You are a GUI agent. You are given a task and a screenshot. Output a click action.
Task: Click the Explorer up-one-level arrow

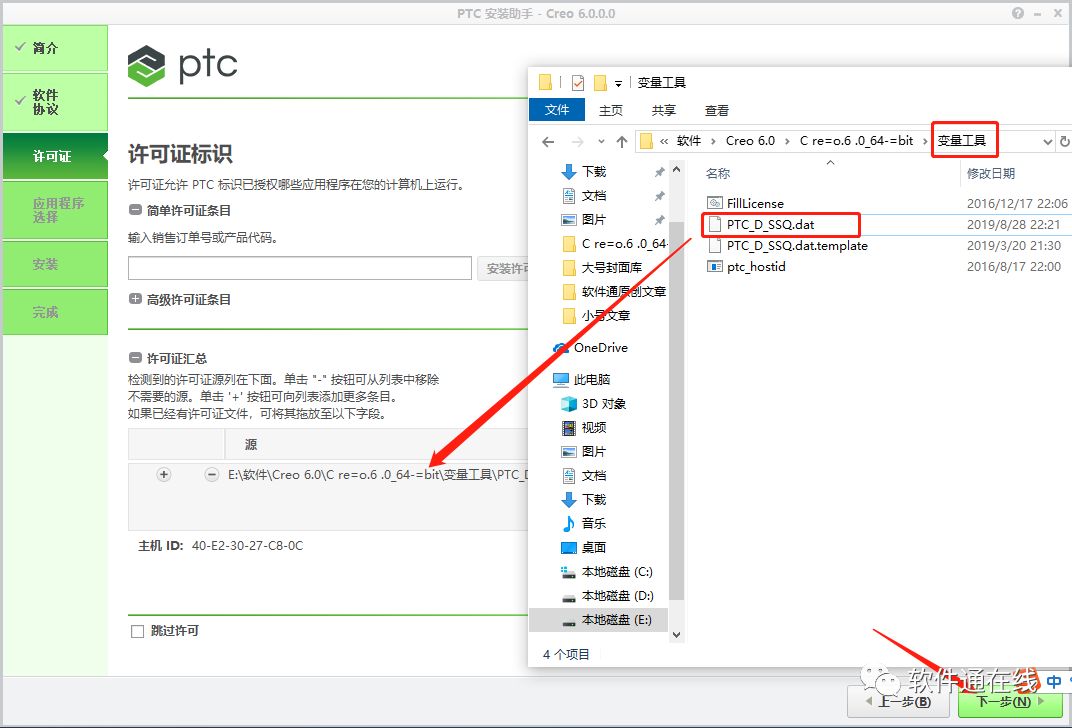click(x=621, y=141)
